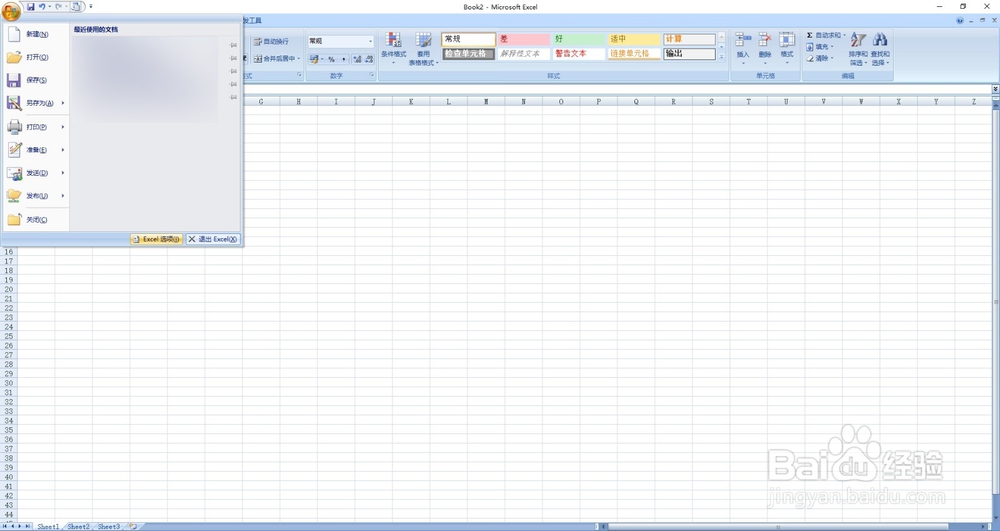Viewport: 1000px width, 531px height.
Task: Pin the fifth recent document
Action: [233, 97]
